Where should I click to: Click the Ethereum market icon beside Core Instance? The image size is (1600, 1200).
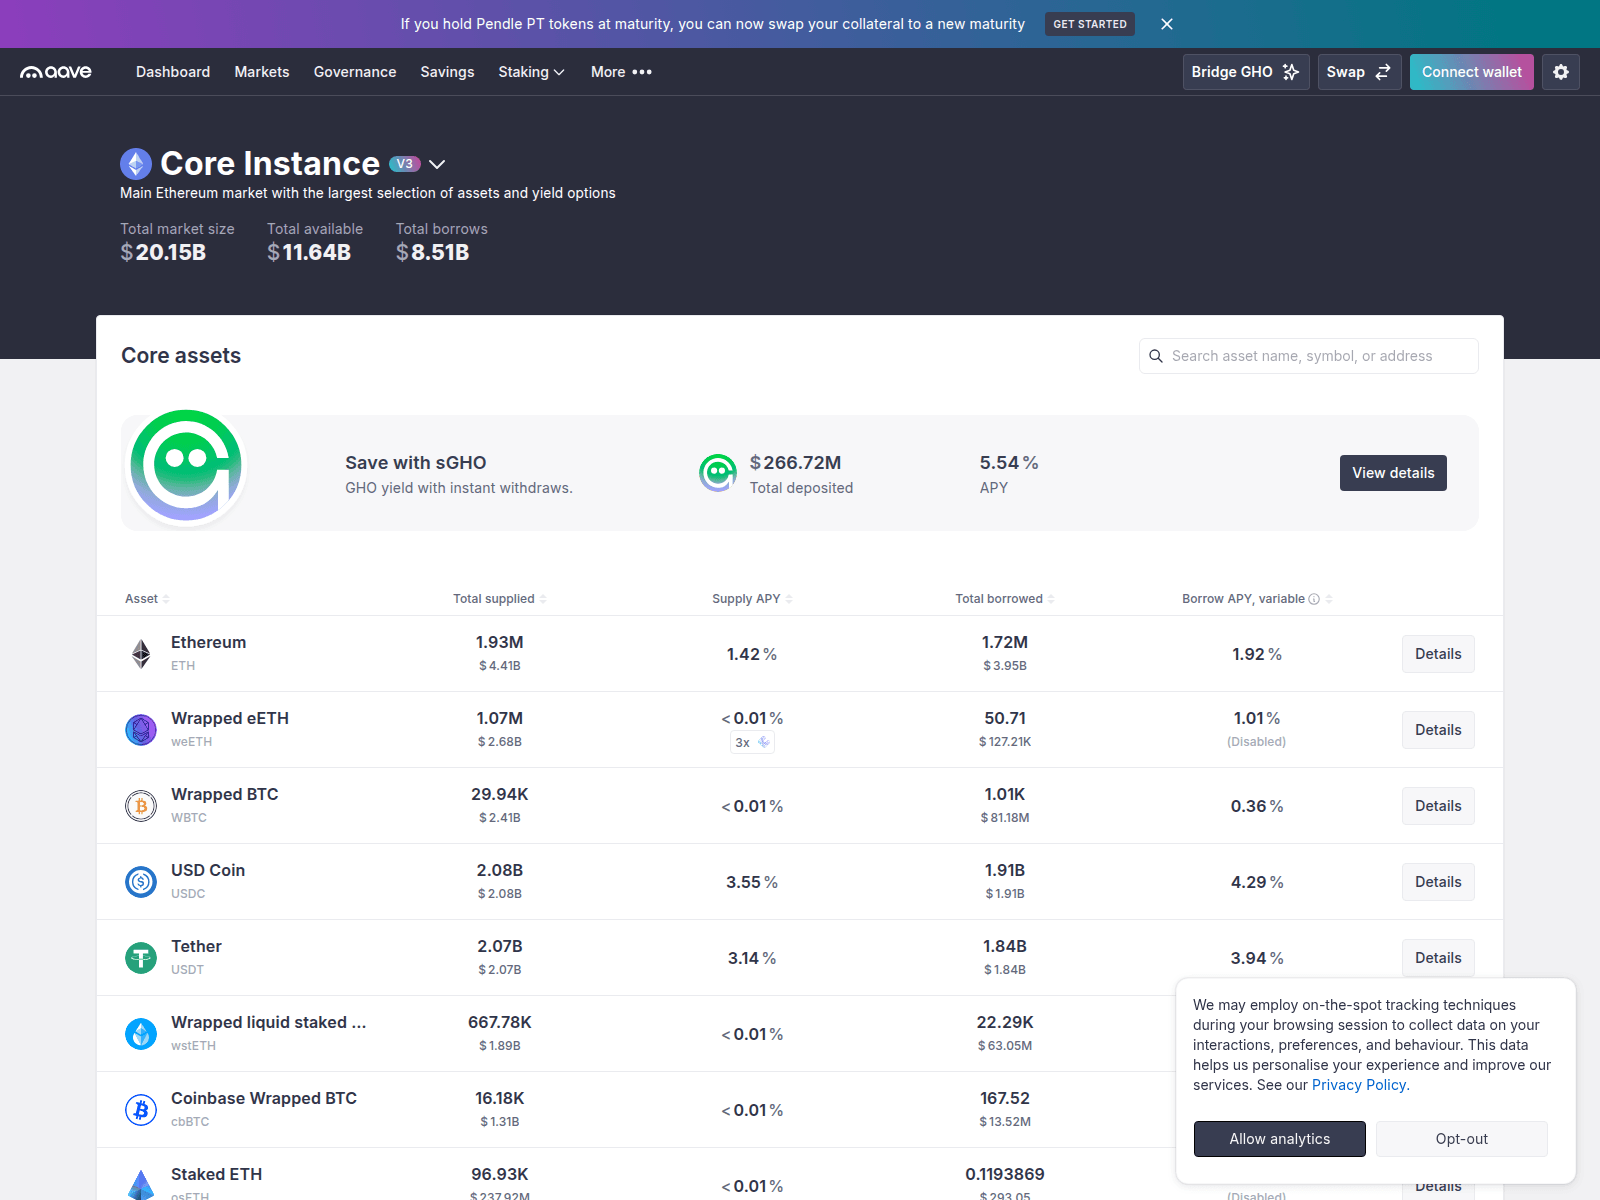click(136, 164)
